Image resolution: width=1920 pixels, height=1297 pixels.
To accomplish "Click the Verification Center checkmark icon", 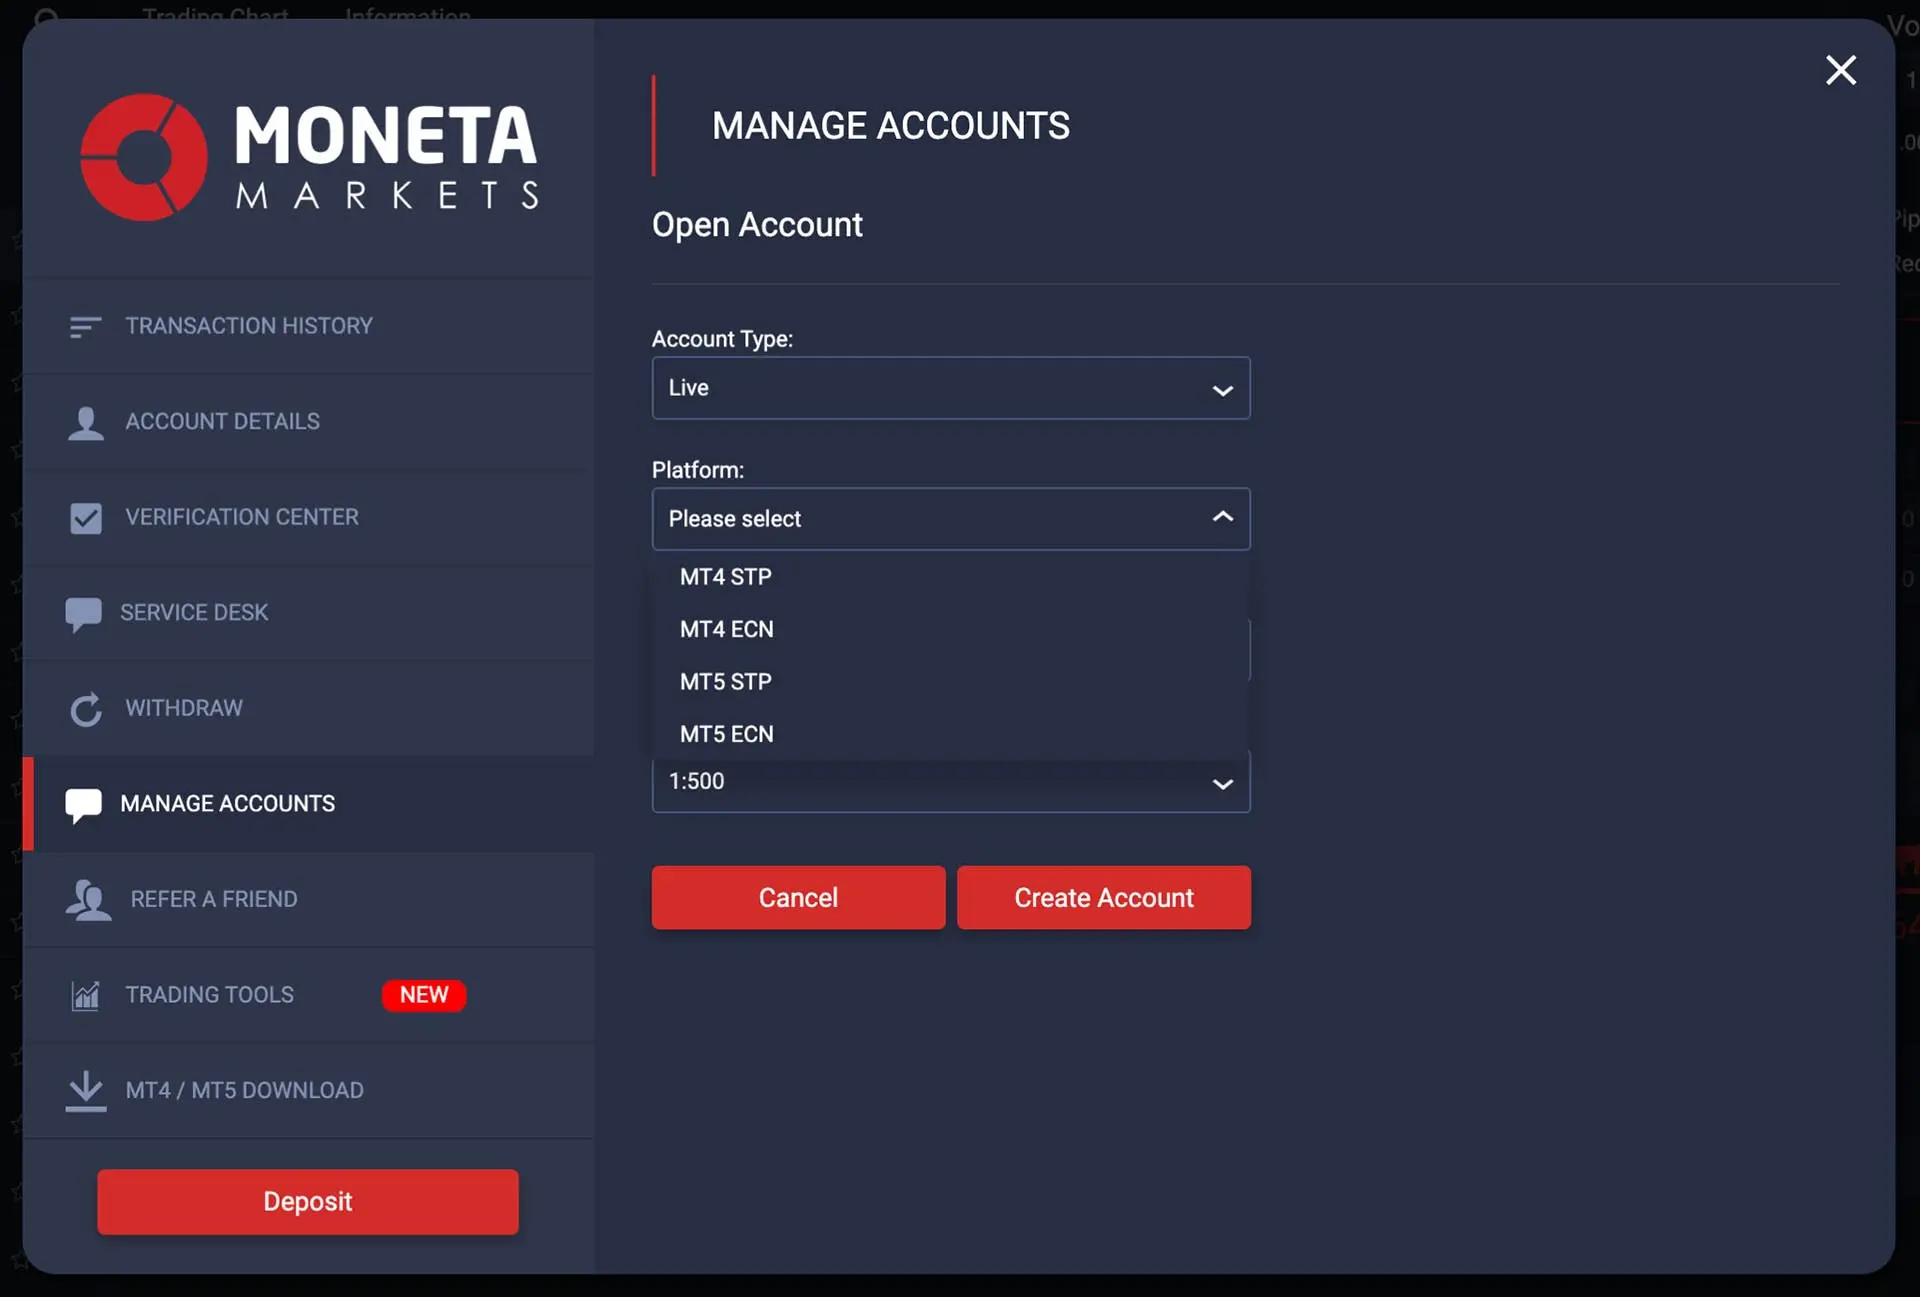I will [x=85, y=518].
